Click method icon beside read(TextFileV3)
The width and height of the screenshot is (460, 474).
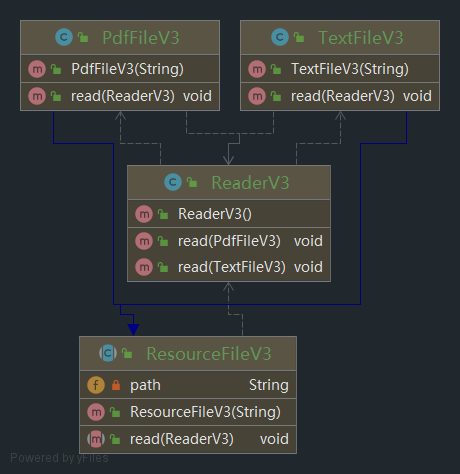(x=144, y=267)
